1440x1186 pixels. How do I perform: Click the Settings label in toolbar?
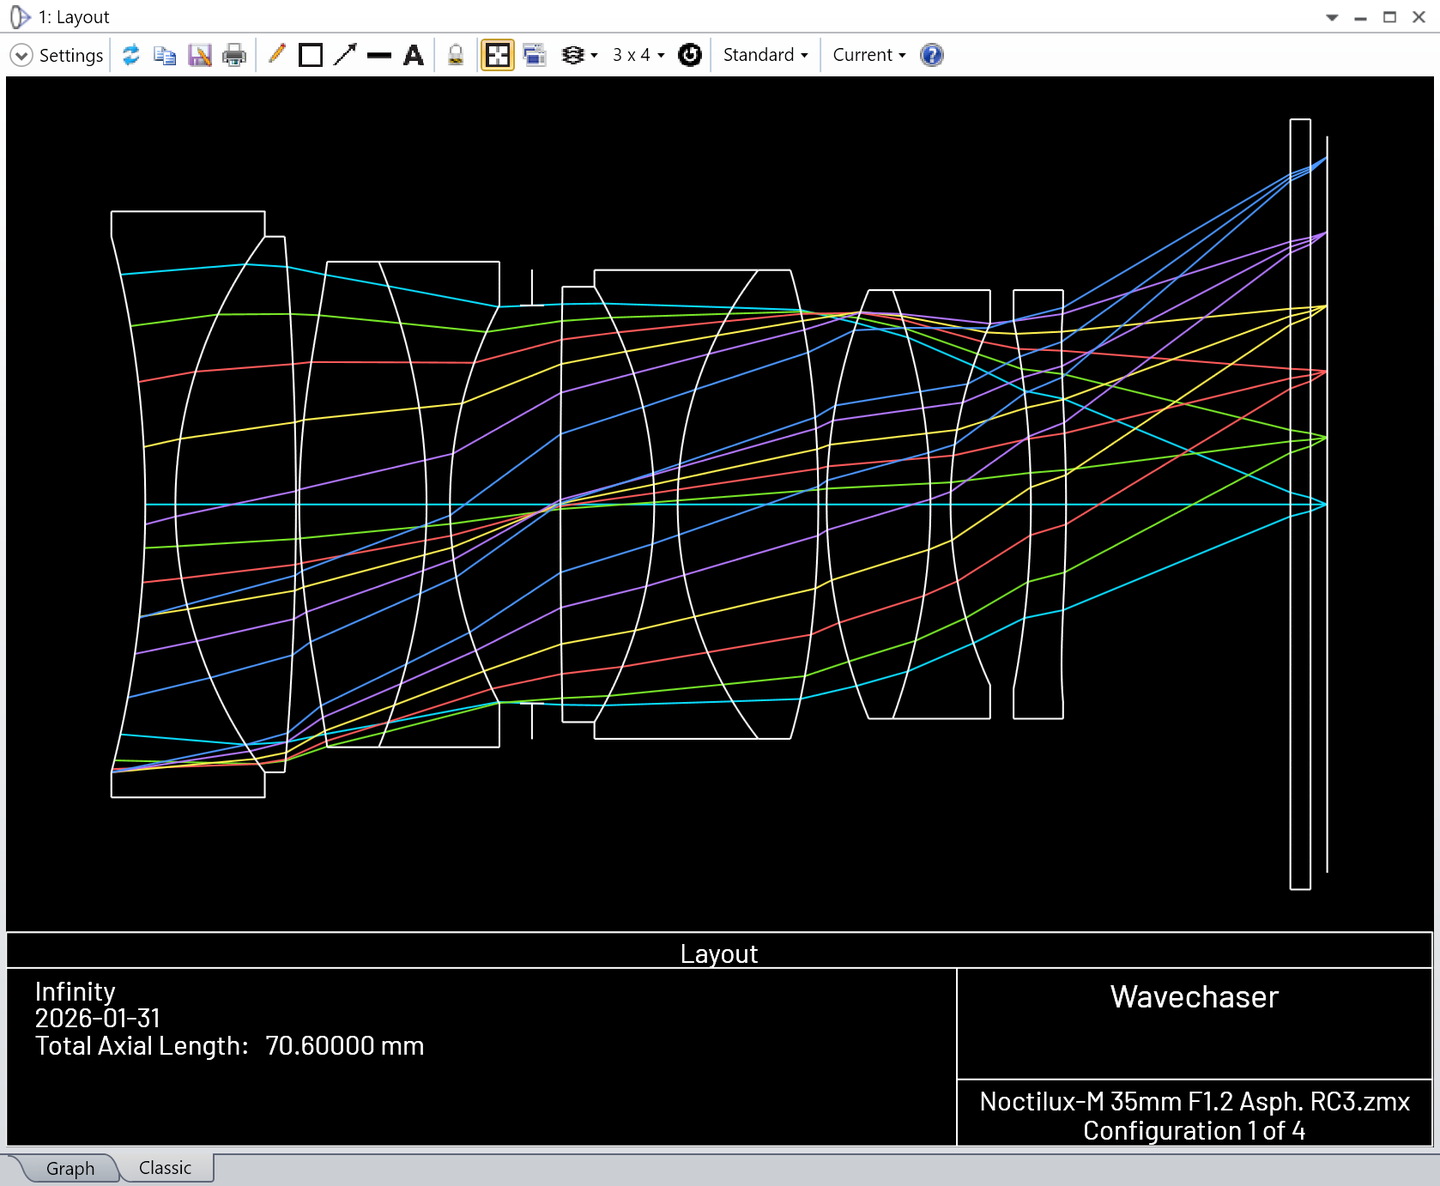[71, 55]
